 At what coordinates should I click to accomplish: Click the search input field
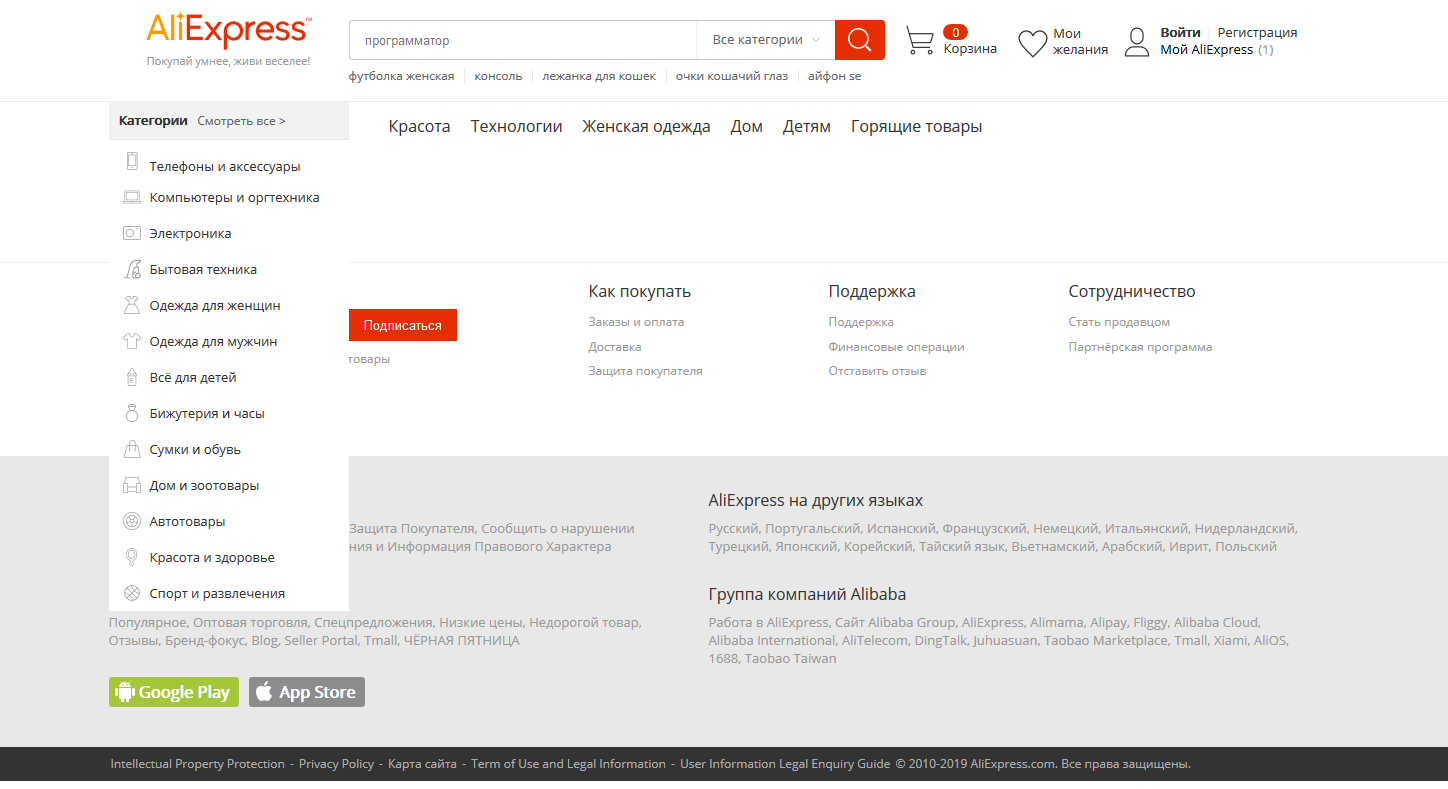523,40
